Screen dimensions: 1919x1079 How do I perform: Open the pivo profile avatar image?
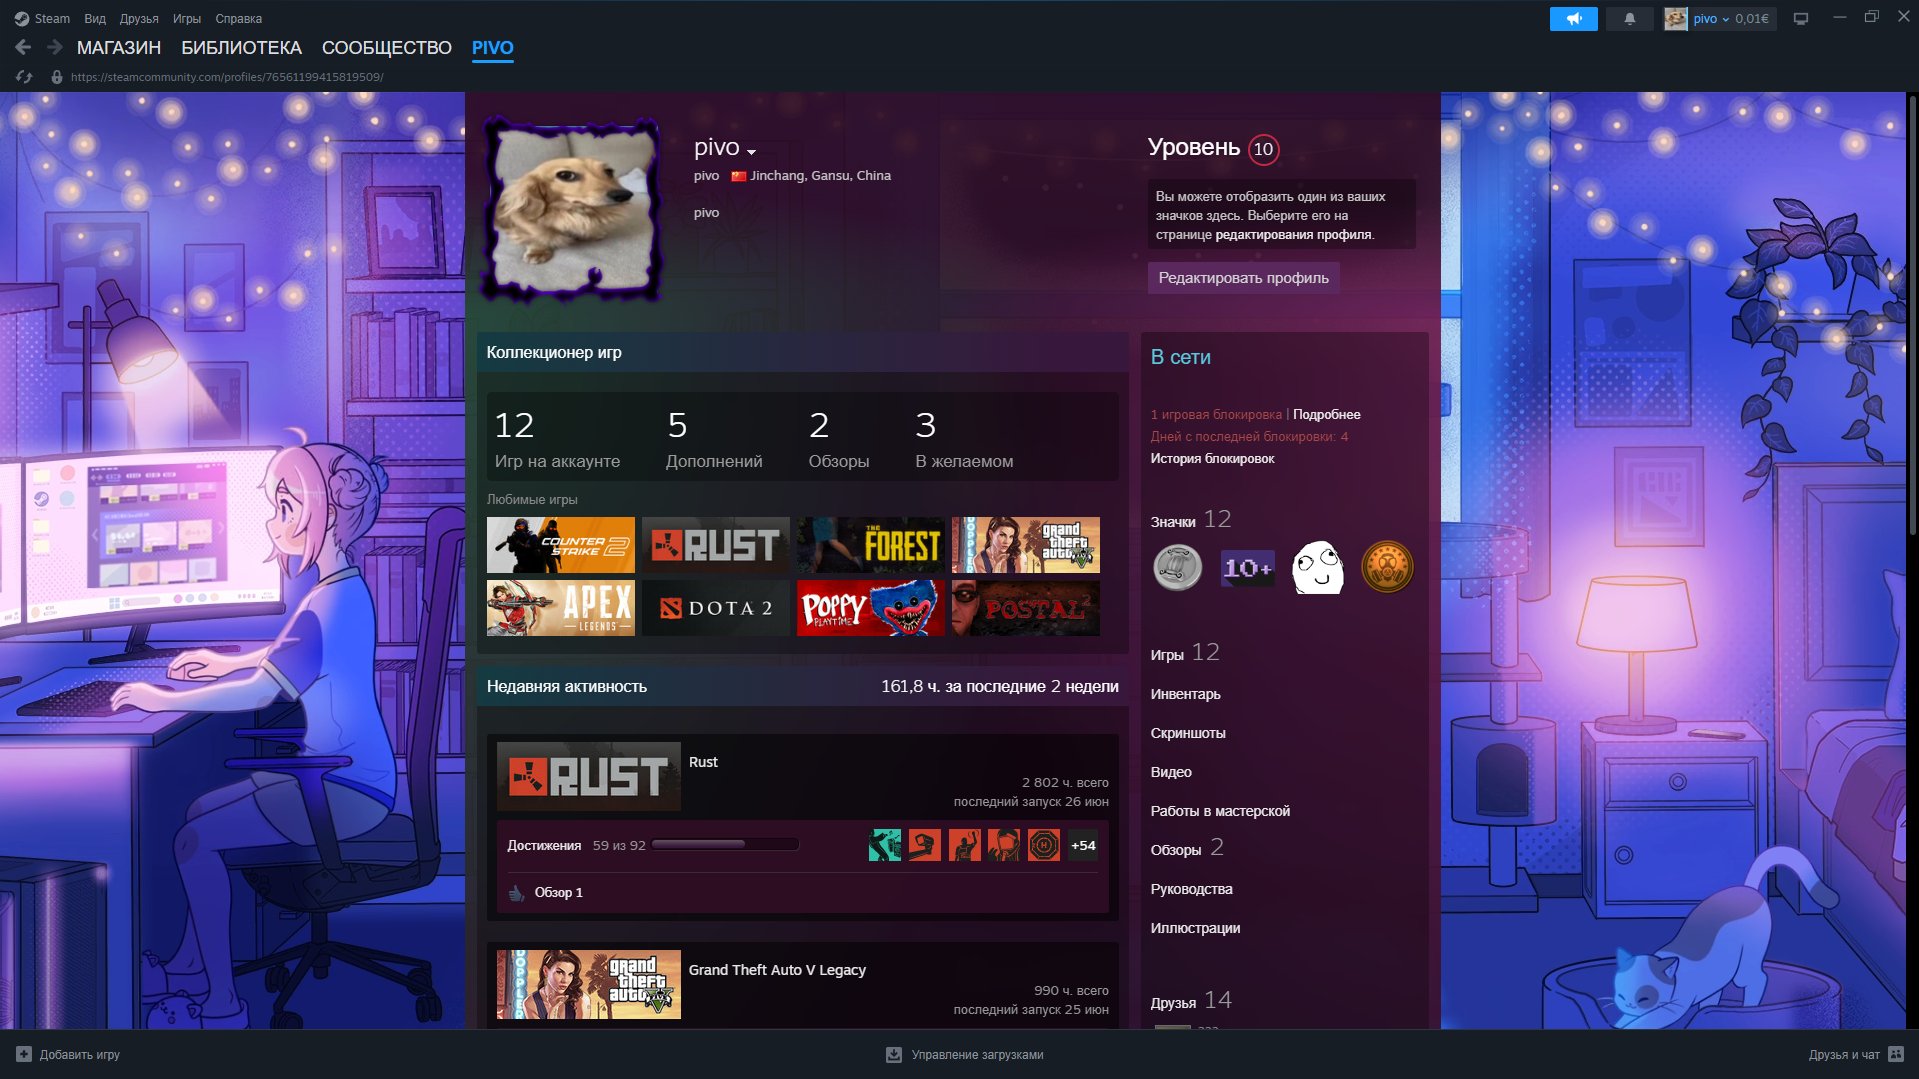coord(572,211)
